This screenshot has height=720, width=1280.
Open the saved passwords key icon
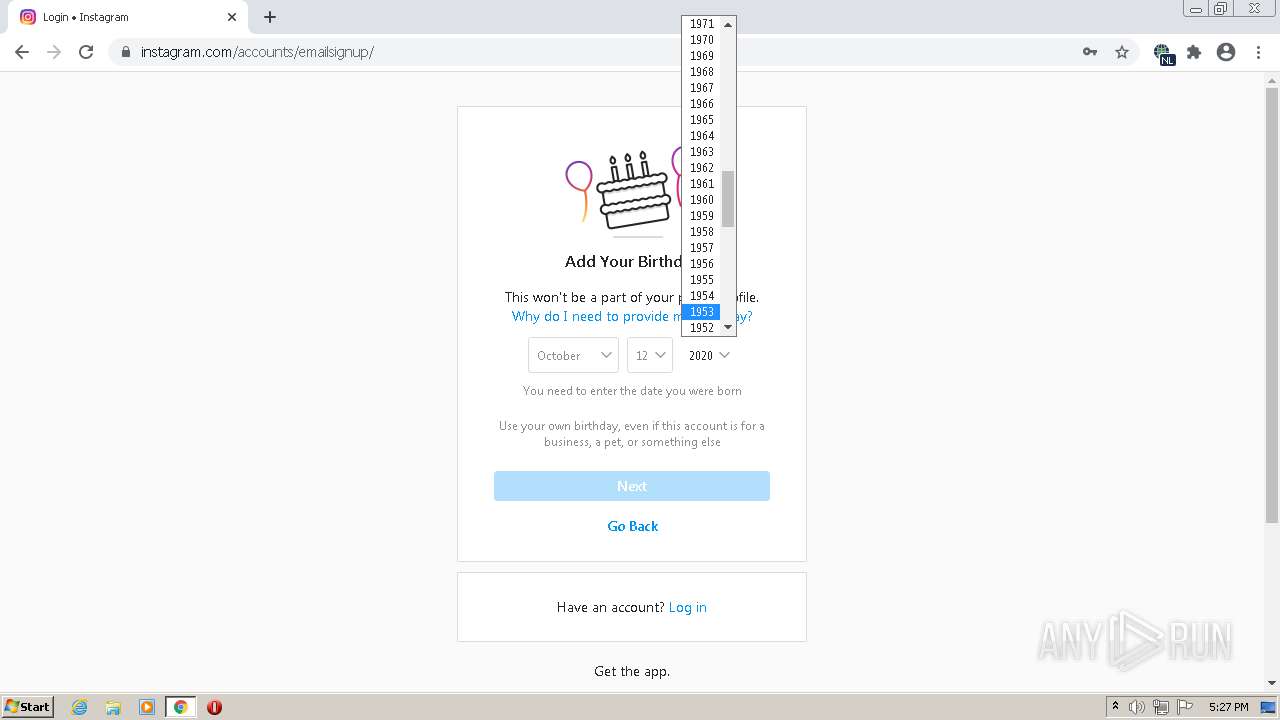click(1090, 52)
